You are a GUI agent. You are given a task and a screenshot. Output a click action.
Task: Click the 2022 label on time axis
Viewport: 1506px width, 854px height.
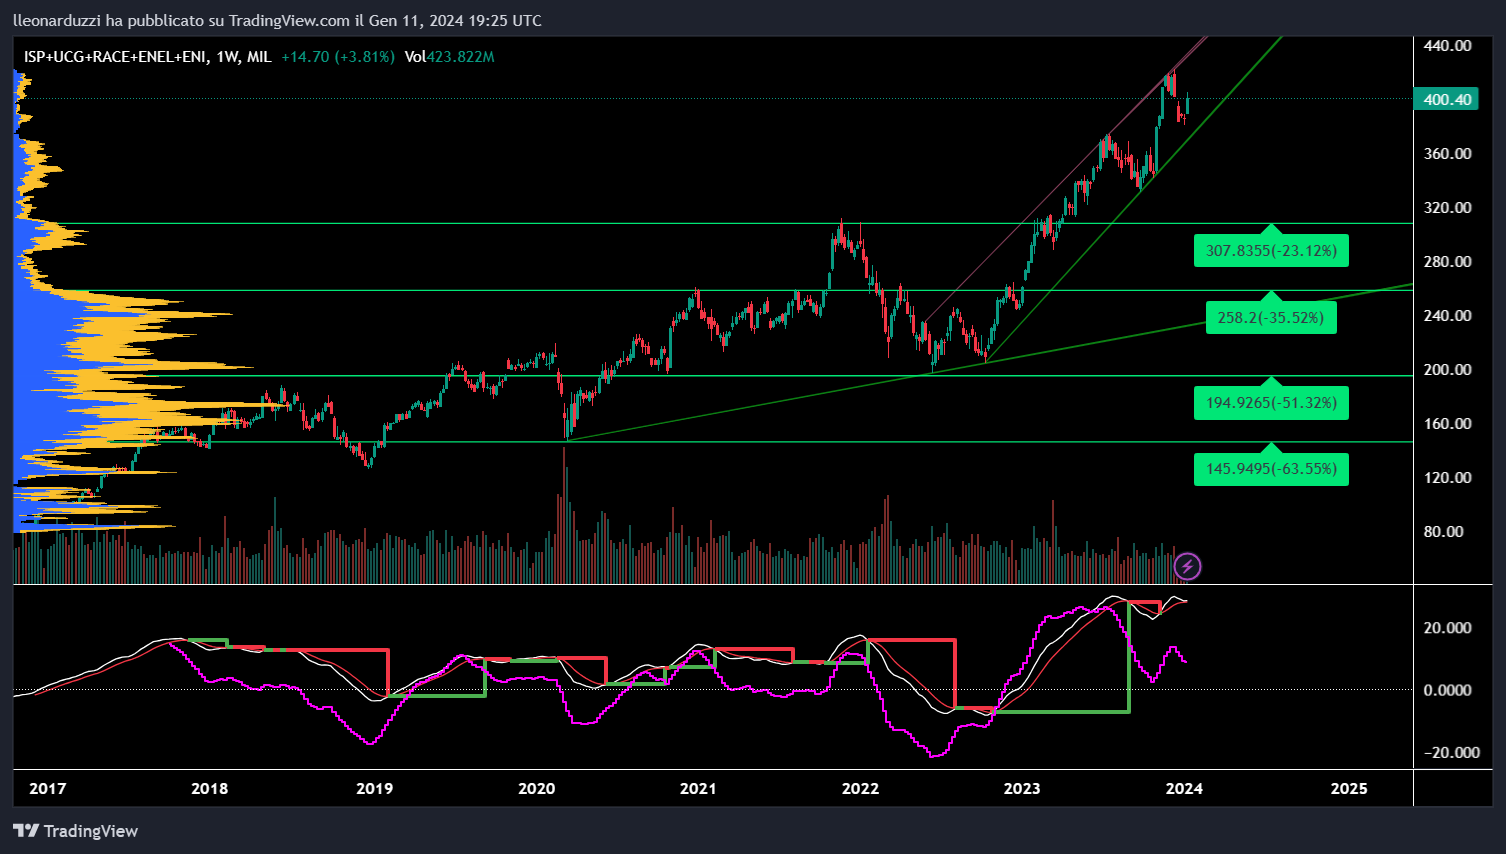pyautogui.click(x=860, y=788)
